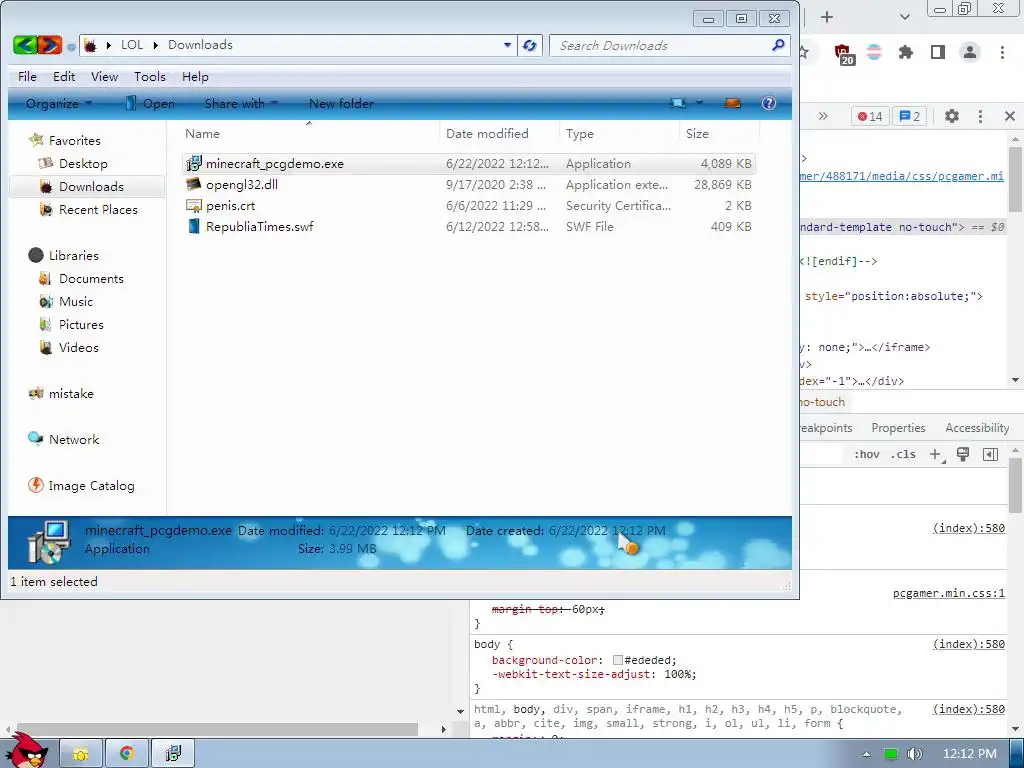Click the installer thumbnail in details pane
This screenshot has width=1024, height=768.
point(48,542)
